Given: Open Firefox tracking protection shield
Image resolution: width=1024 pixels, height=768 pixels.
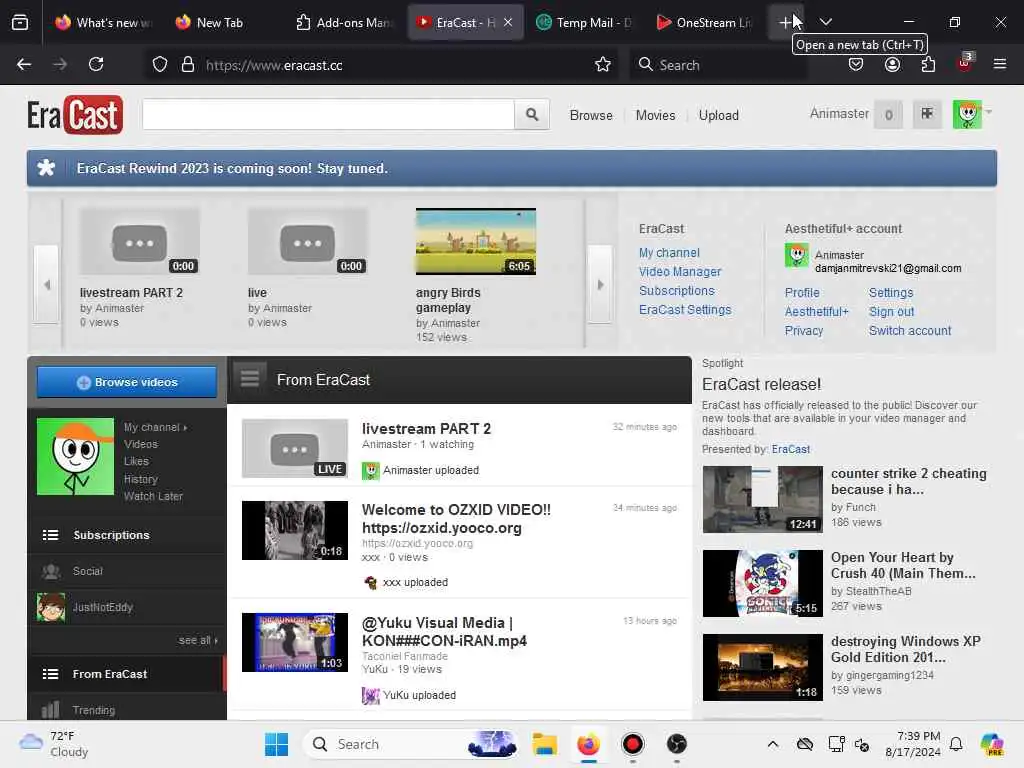Looking at the screenshot, I should (x=160, y=65).
